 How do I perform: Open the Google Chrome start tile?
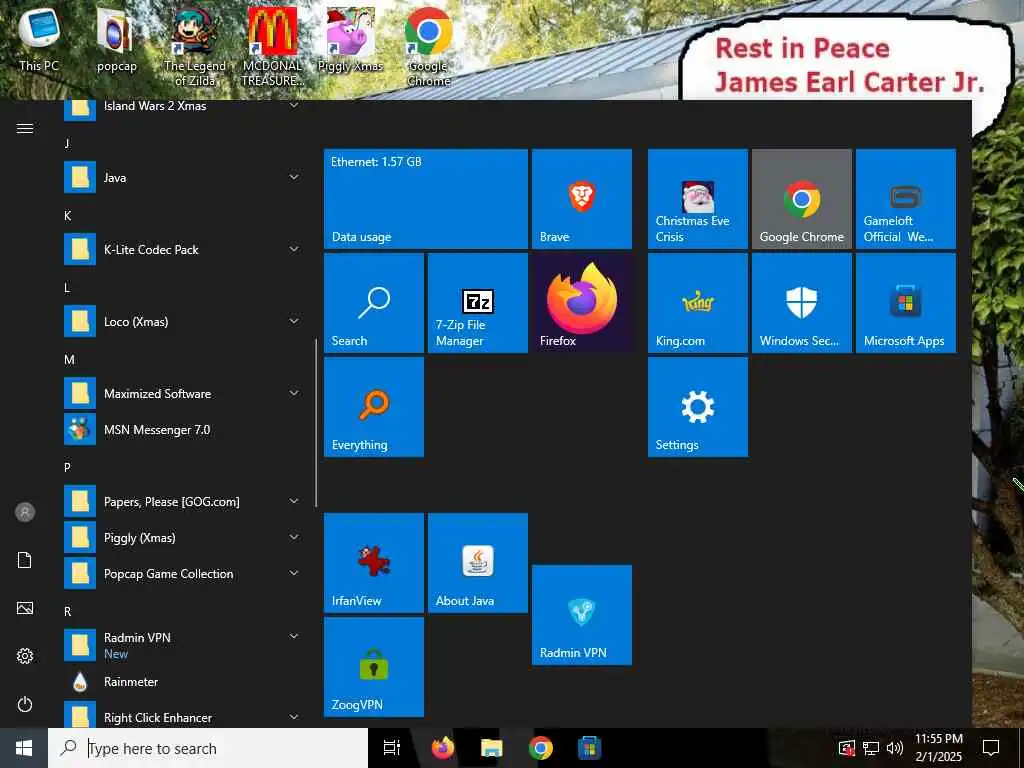pos(801,199)
